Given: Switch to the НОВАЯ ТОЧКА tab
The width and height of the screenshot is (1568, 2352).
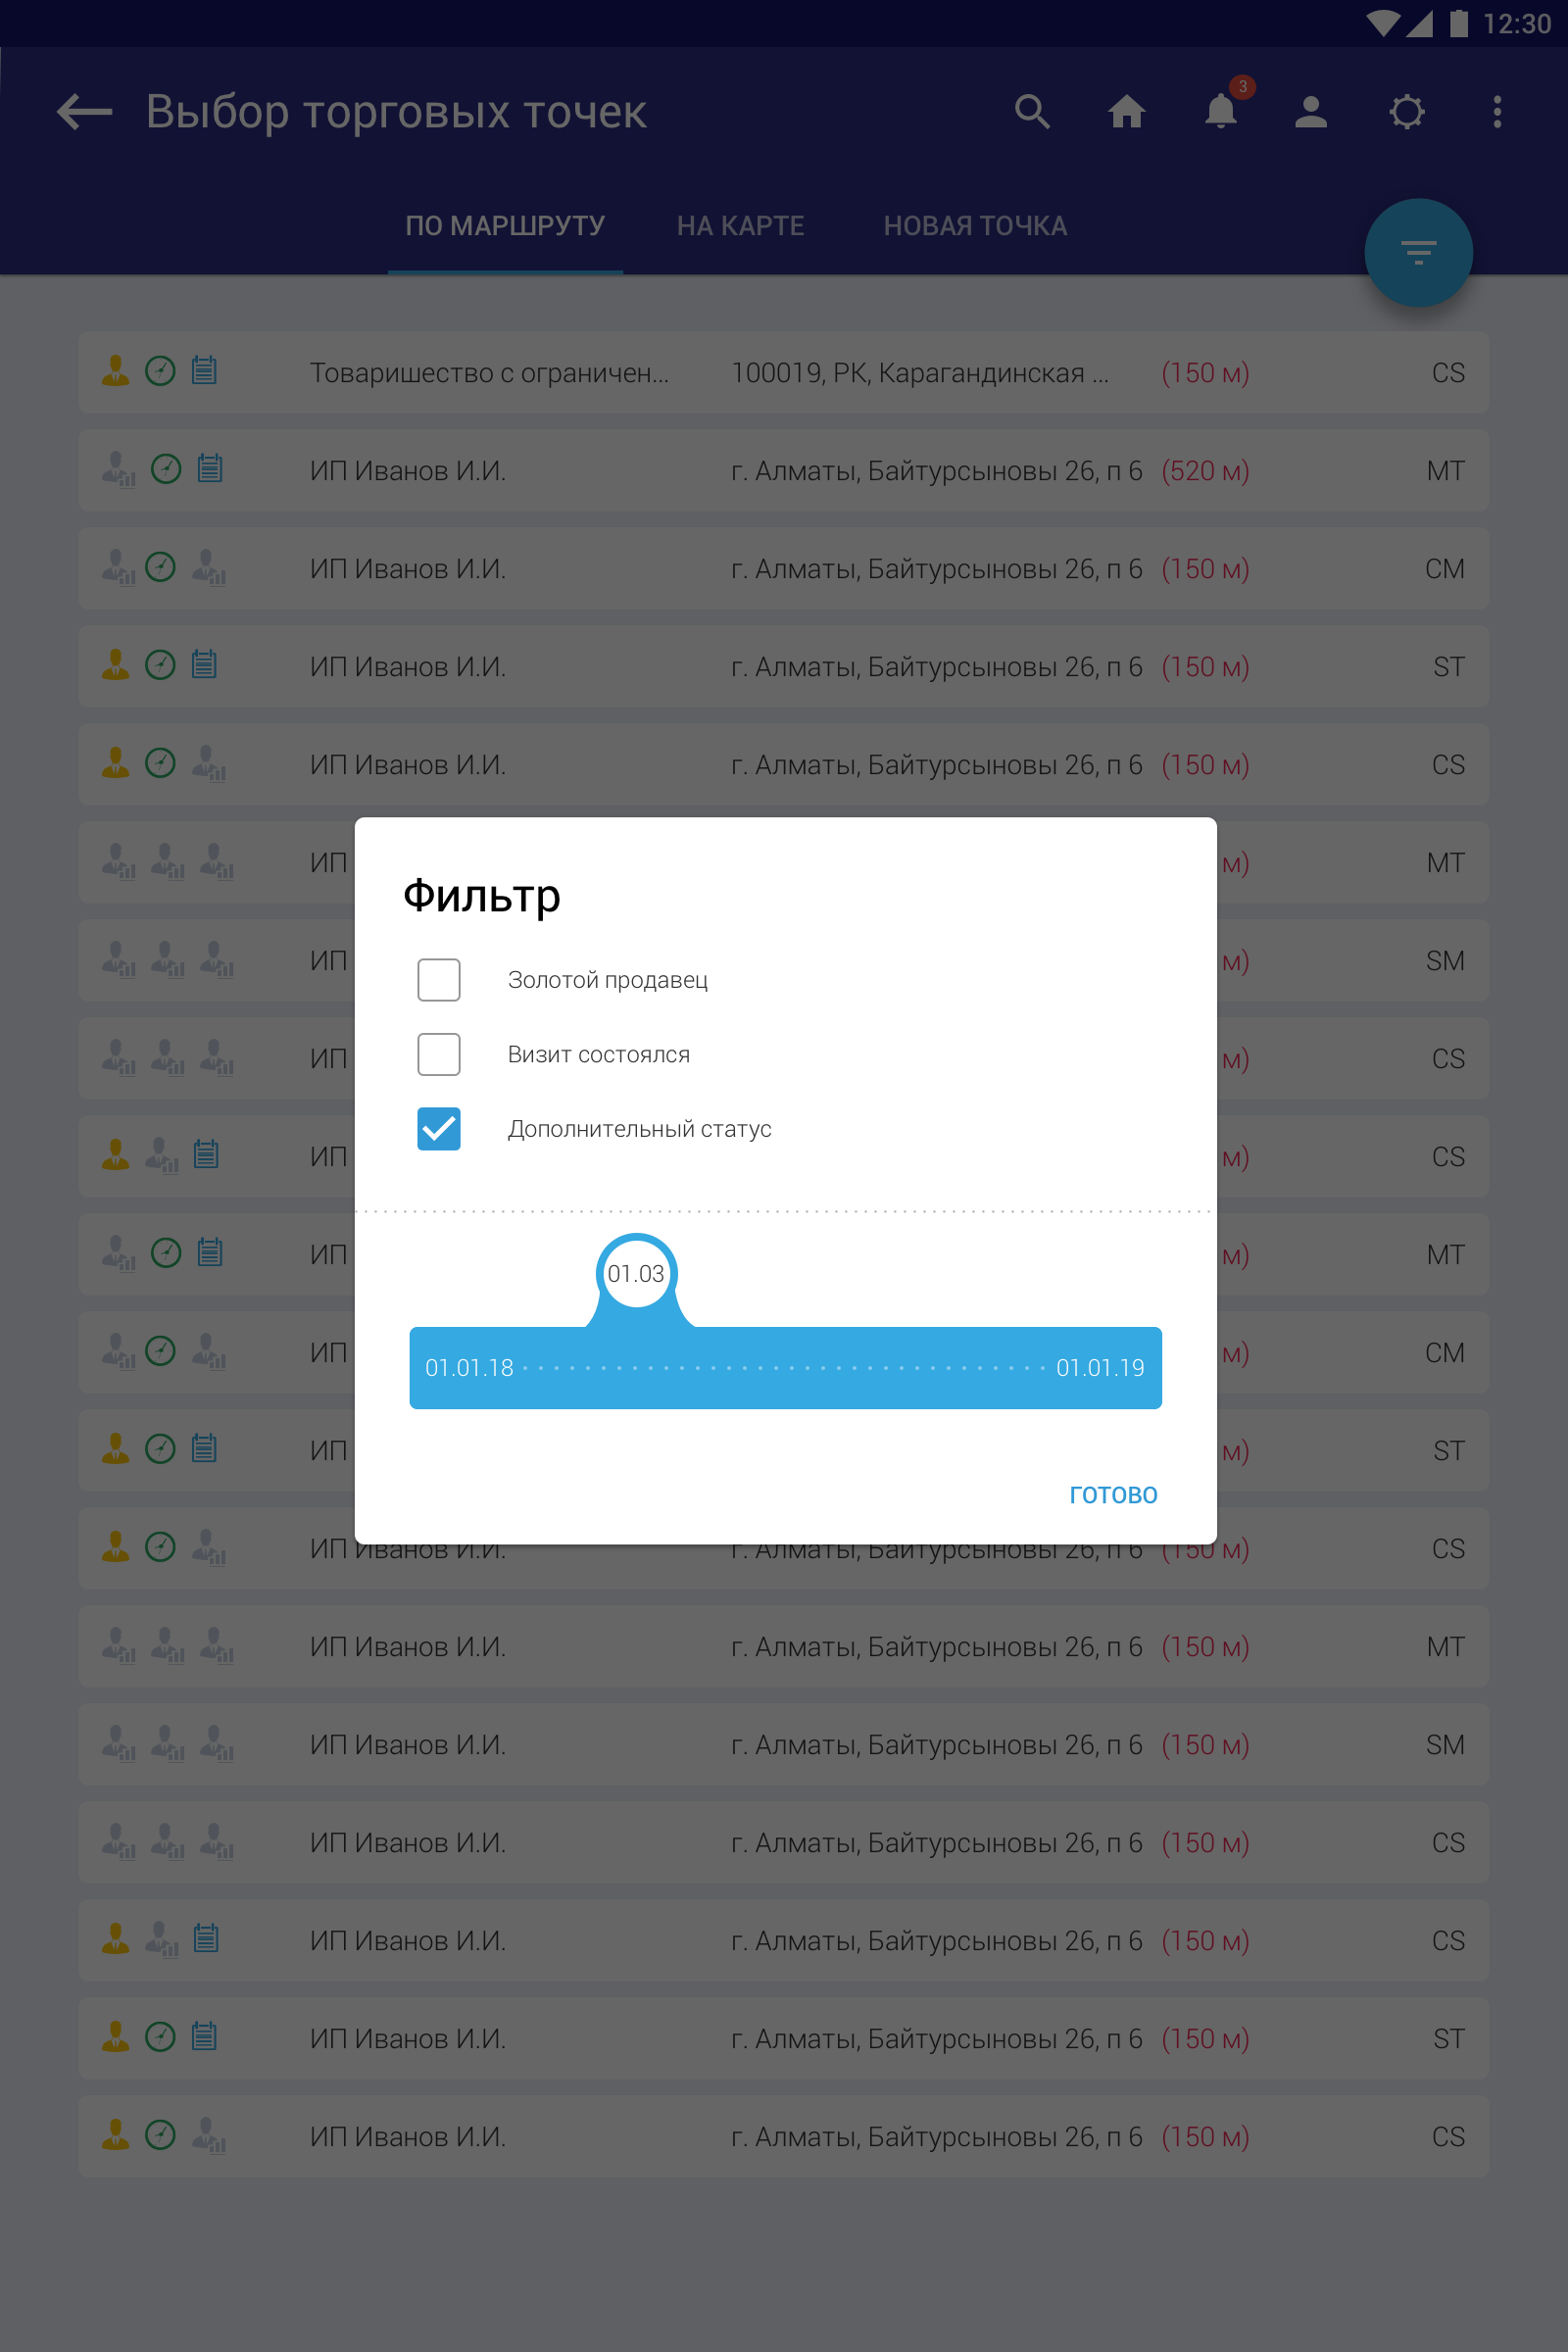Looking at the screenshot, I should pyautogui.click(x=975, y=227).
